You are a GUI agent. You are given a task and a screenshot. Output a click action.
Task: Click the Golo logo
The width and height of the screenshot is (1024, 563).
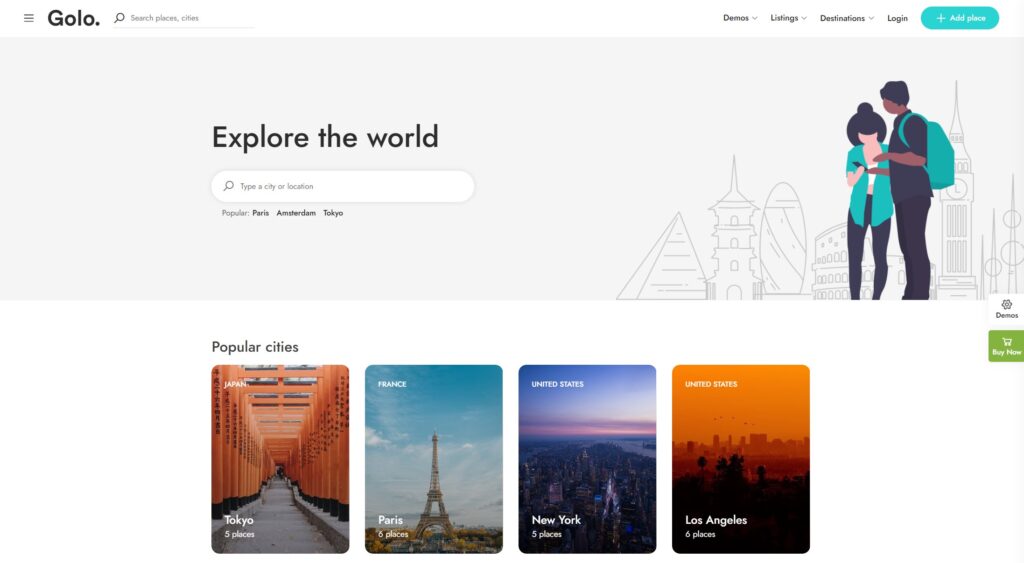coord(74,18)
